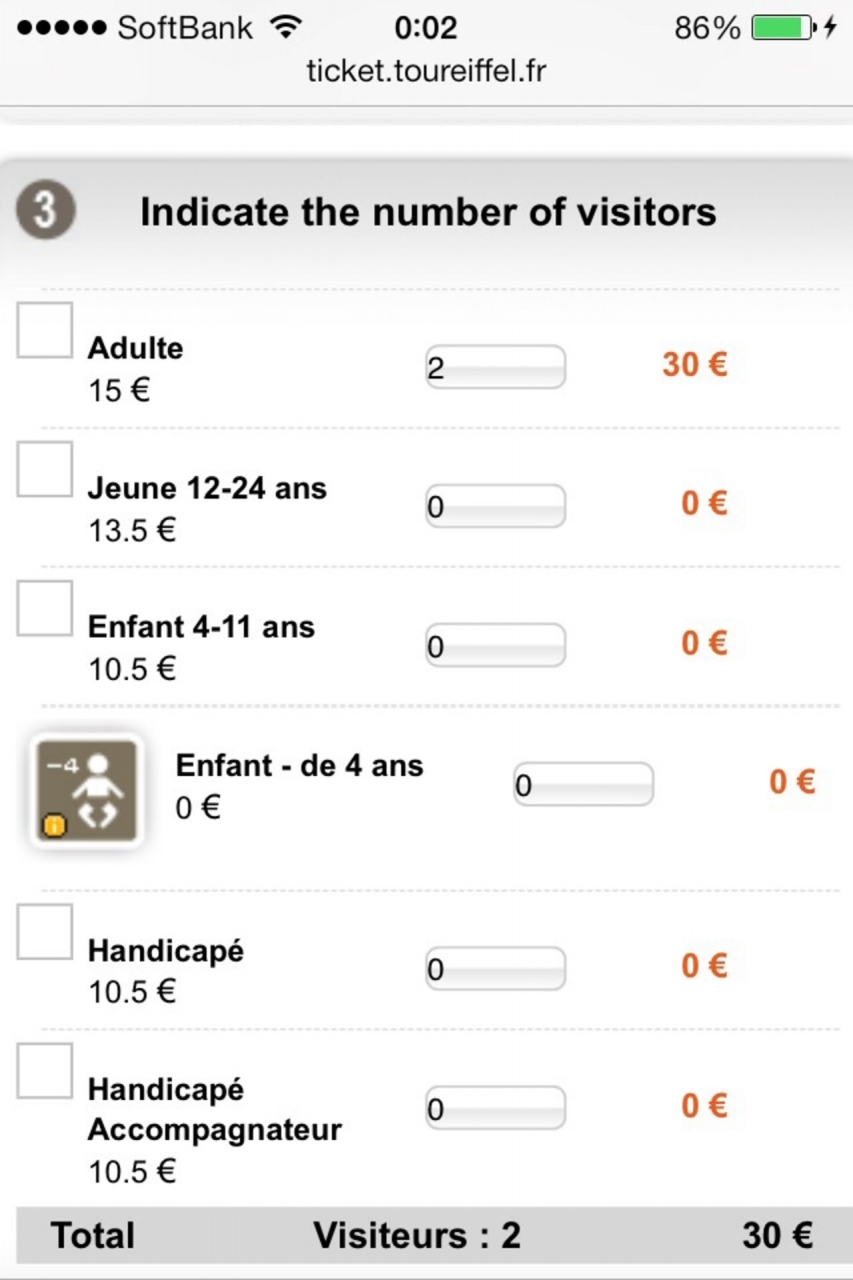Check the Jeune 12-24 ans checkbox

(45, 469)
